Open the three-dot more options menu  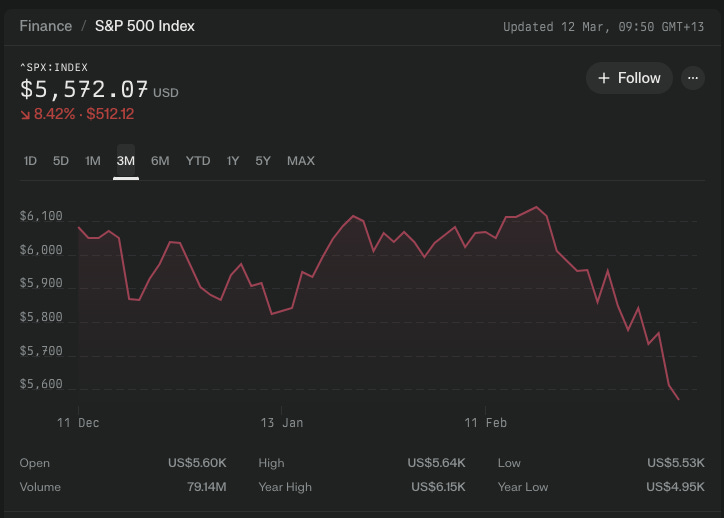(693, 78)
